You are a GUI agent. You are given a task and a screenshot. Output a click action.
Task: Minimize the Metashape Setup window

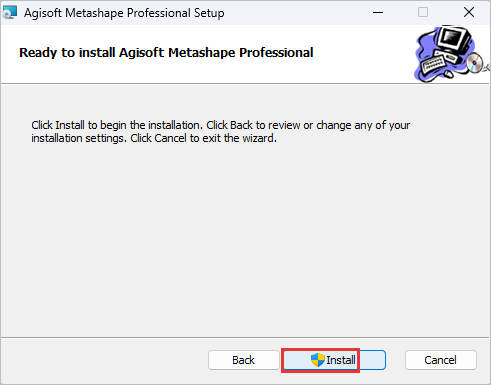[x=378, y=12]
